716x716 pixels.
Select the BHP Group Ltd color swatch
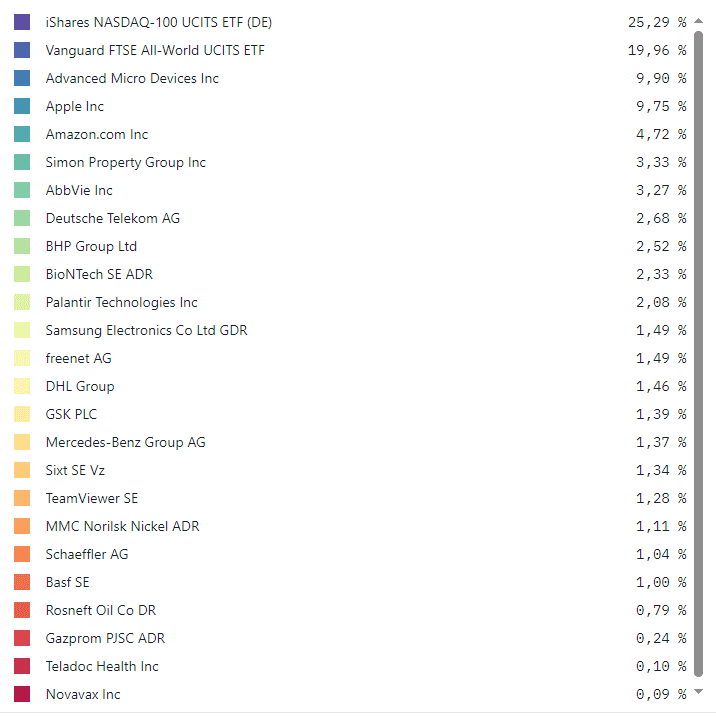22,246
